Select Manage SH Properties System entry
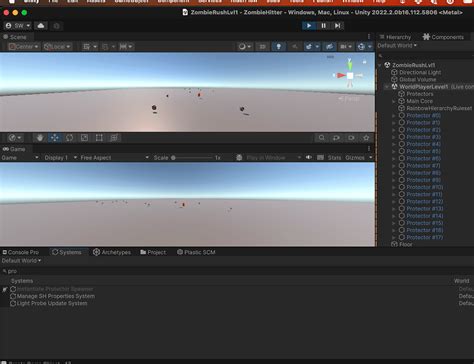This screenshot has width=474, height=364. (56, 296)
